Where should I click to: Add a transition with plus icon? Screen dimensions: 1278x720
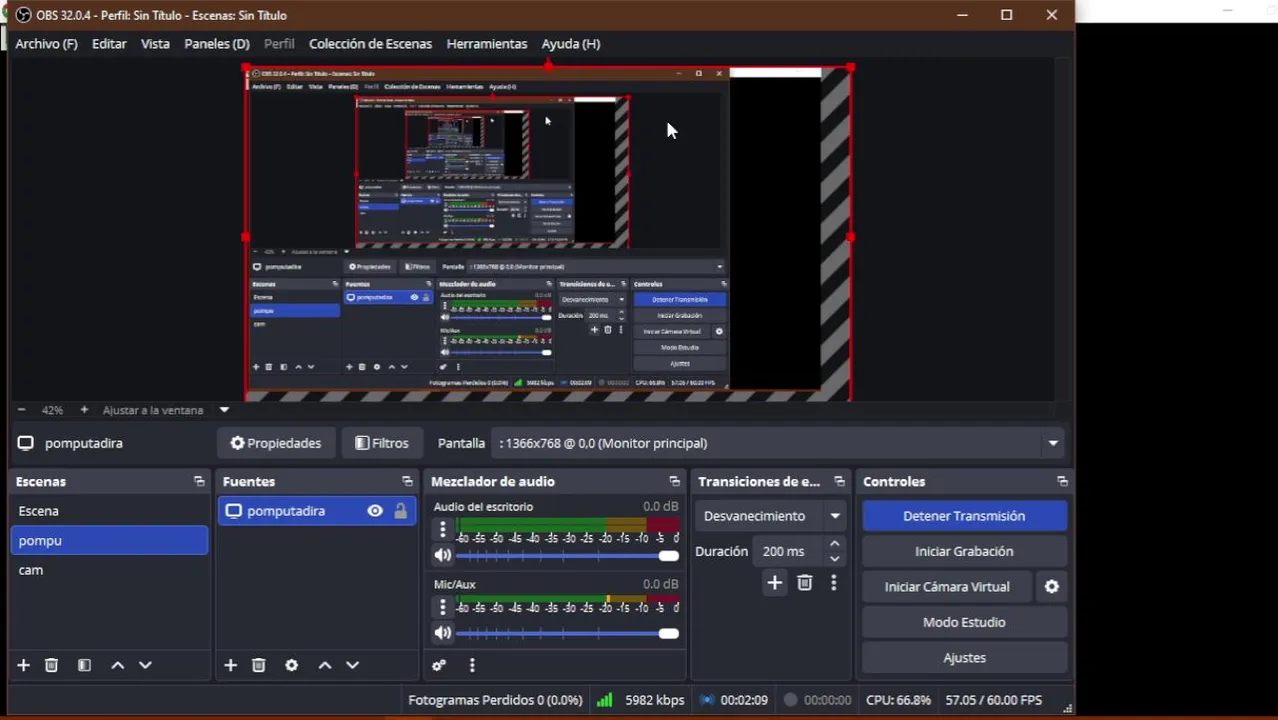pos(774,583)
